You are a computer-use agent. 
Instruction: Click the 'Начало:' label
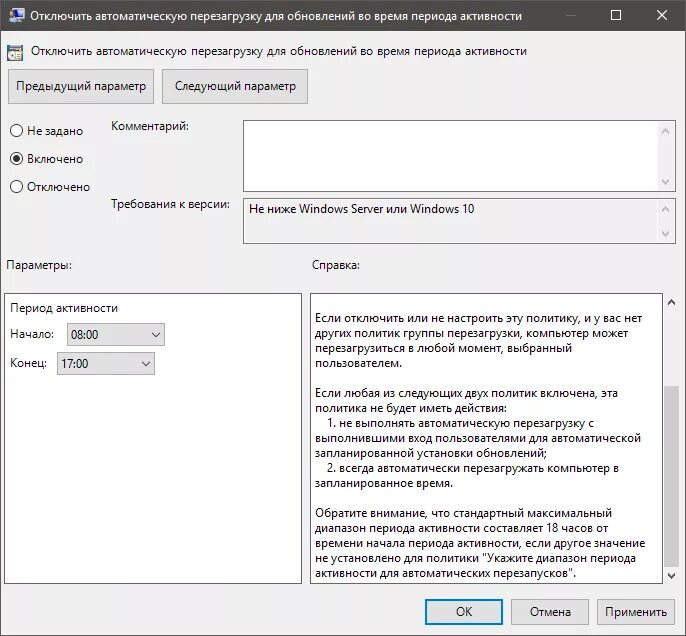click(x=32, y=334)
